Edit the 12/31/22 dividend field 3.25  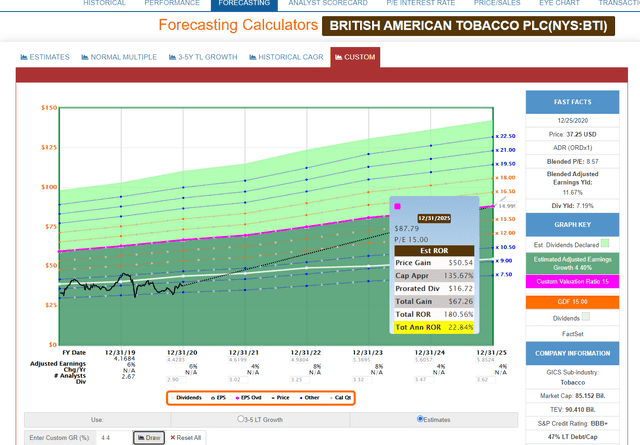[300, 380]
